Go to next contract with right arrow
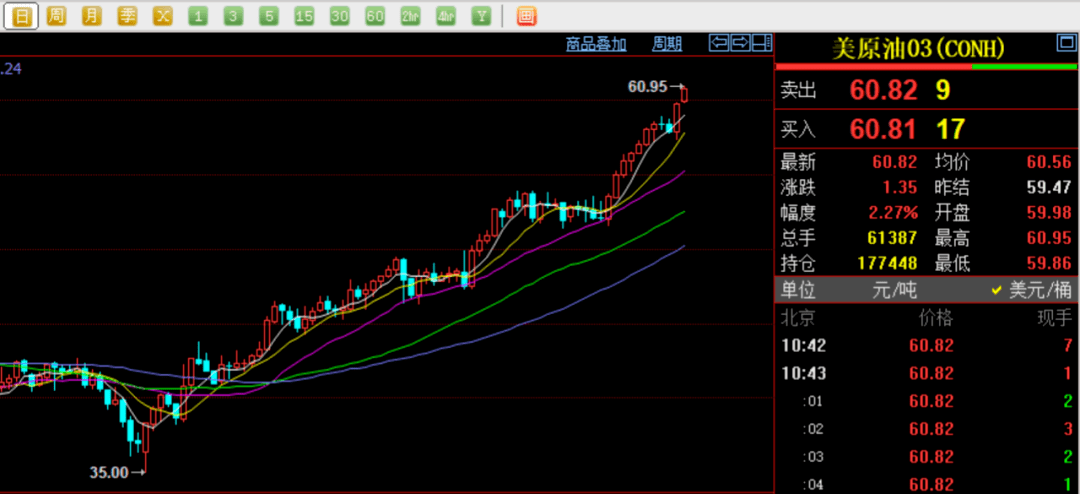 pyautogui.click(x=740, y=44)
